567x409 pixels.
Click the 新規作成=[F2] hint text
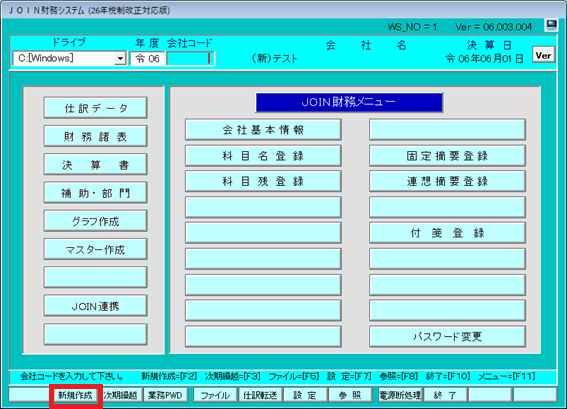tap(169, 376)
